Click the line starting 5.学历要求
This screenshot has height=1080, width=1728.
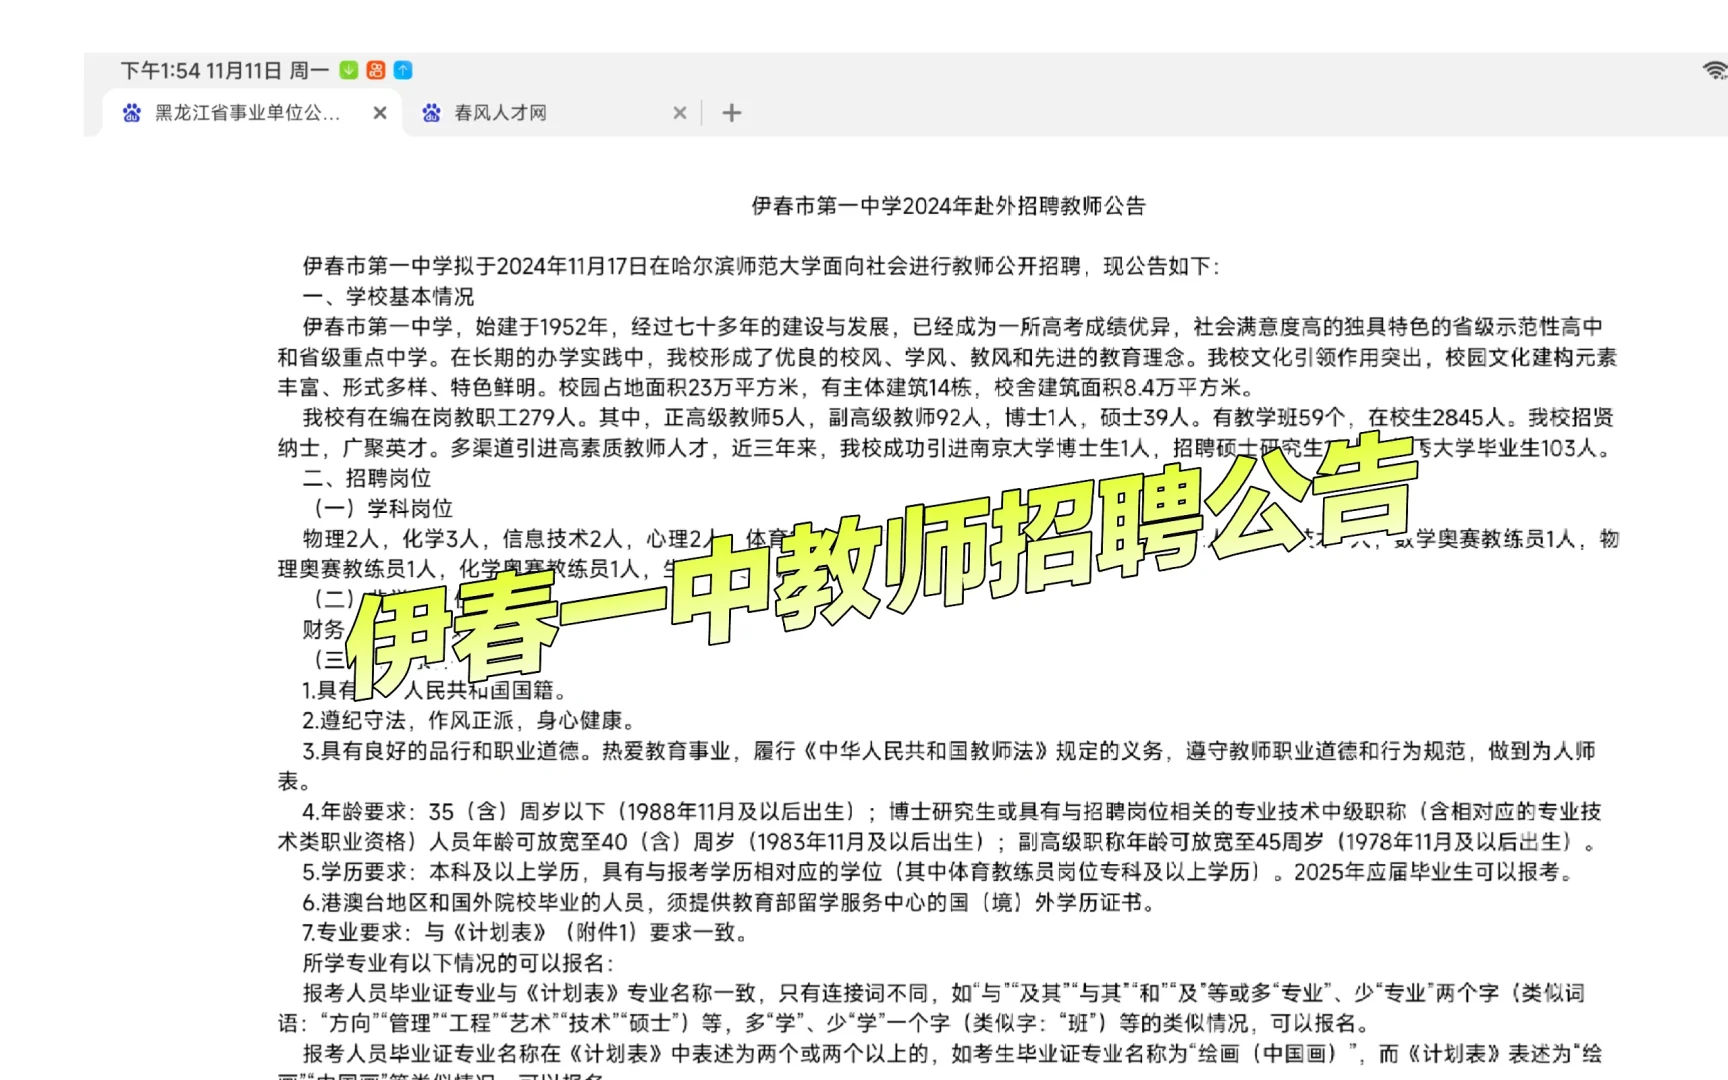(x=940, y=872)
